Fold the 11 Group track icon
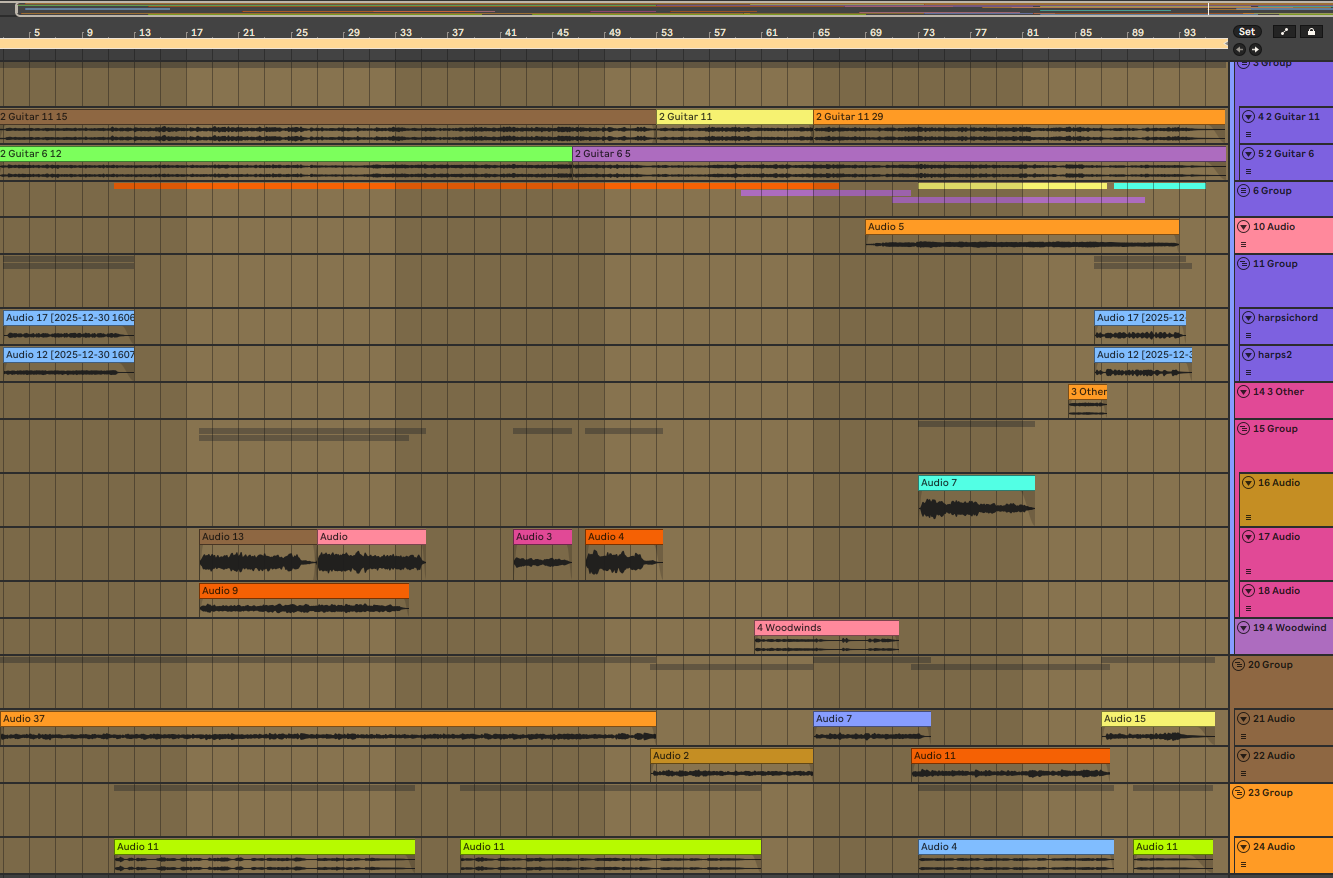Image resolution: width=1333 pixels, height=878 pixels. [x=1244, y=264]
